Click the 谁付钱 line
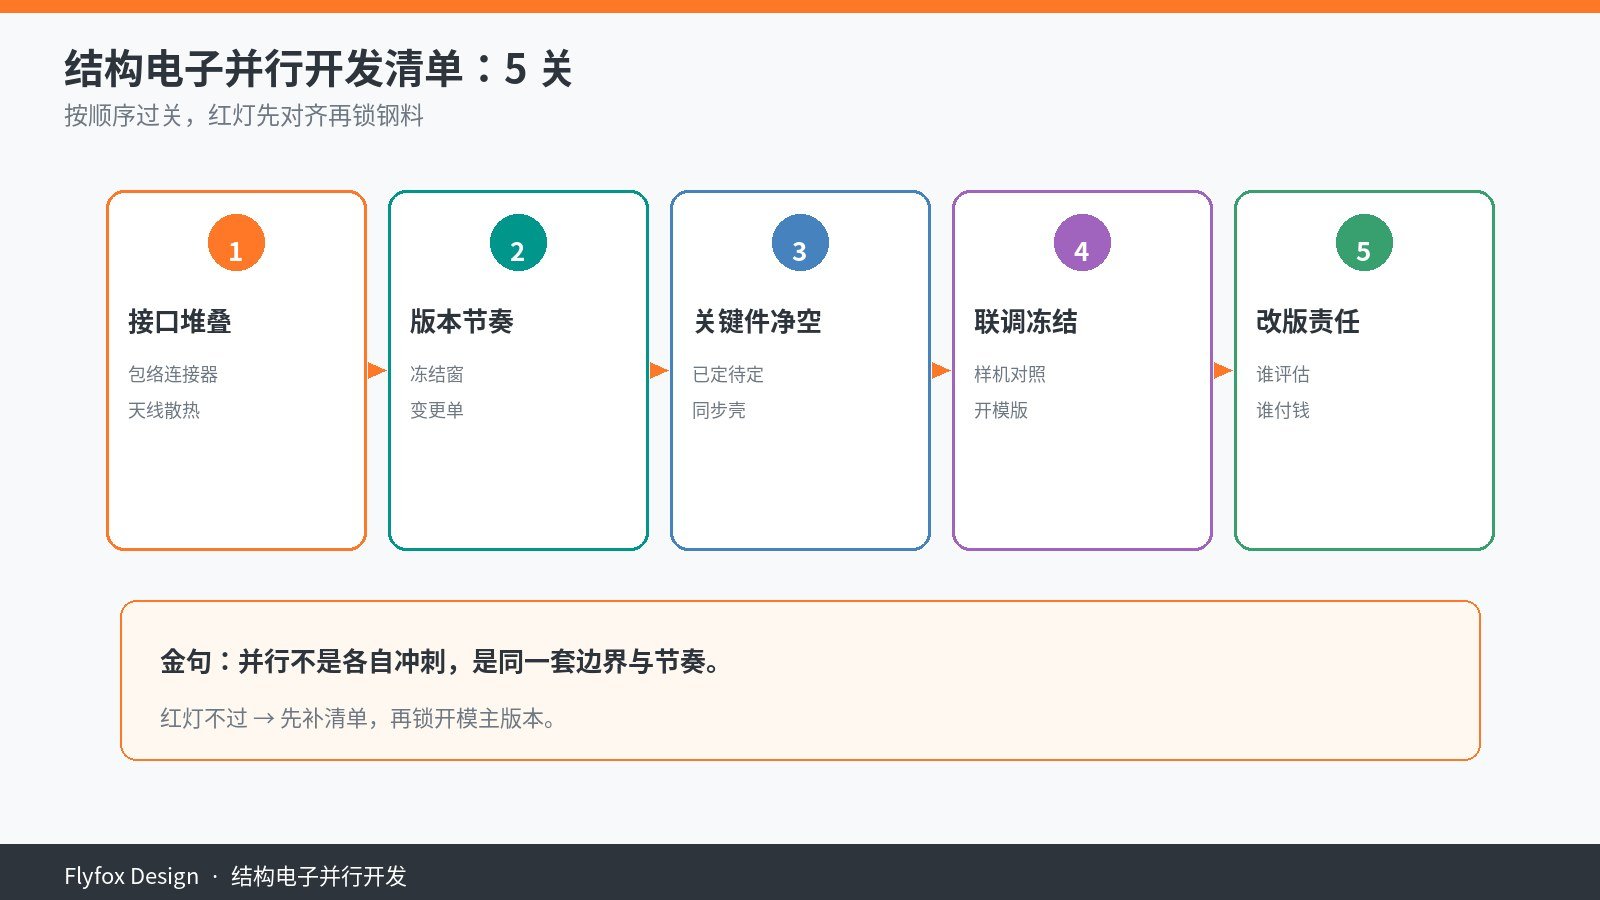 [1283, 410]
